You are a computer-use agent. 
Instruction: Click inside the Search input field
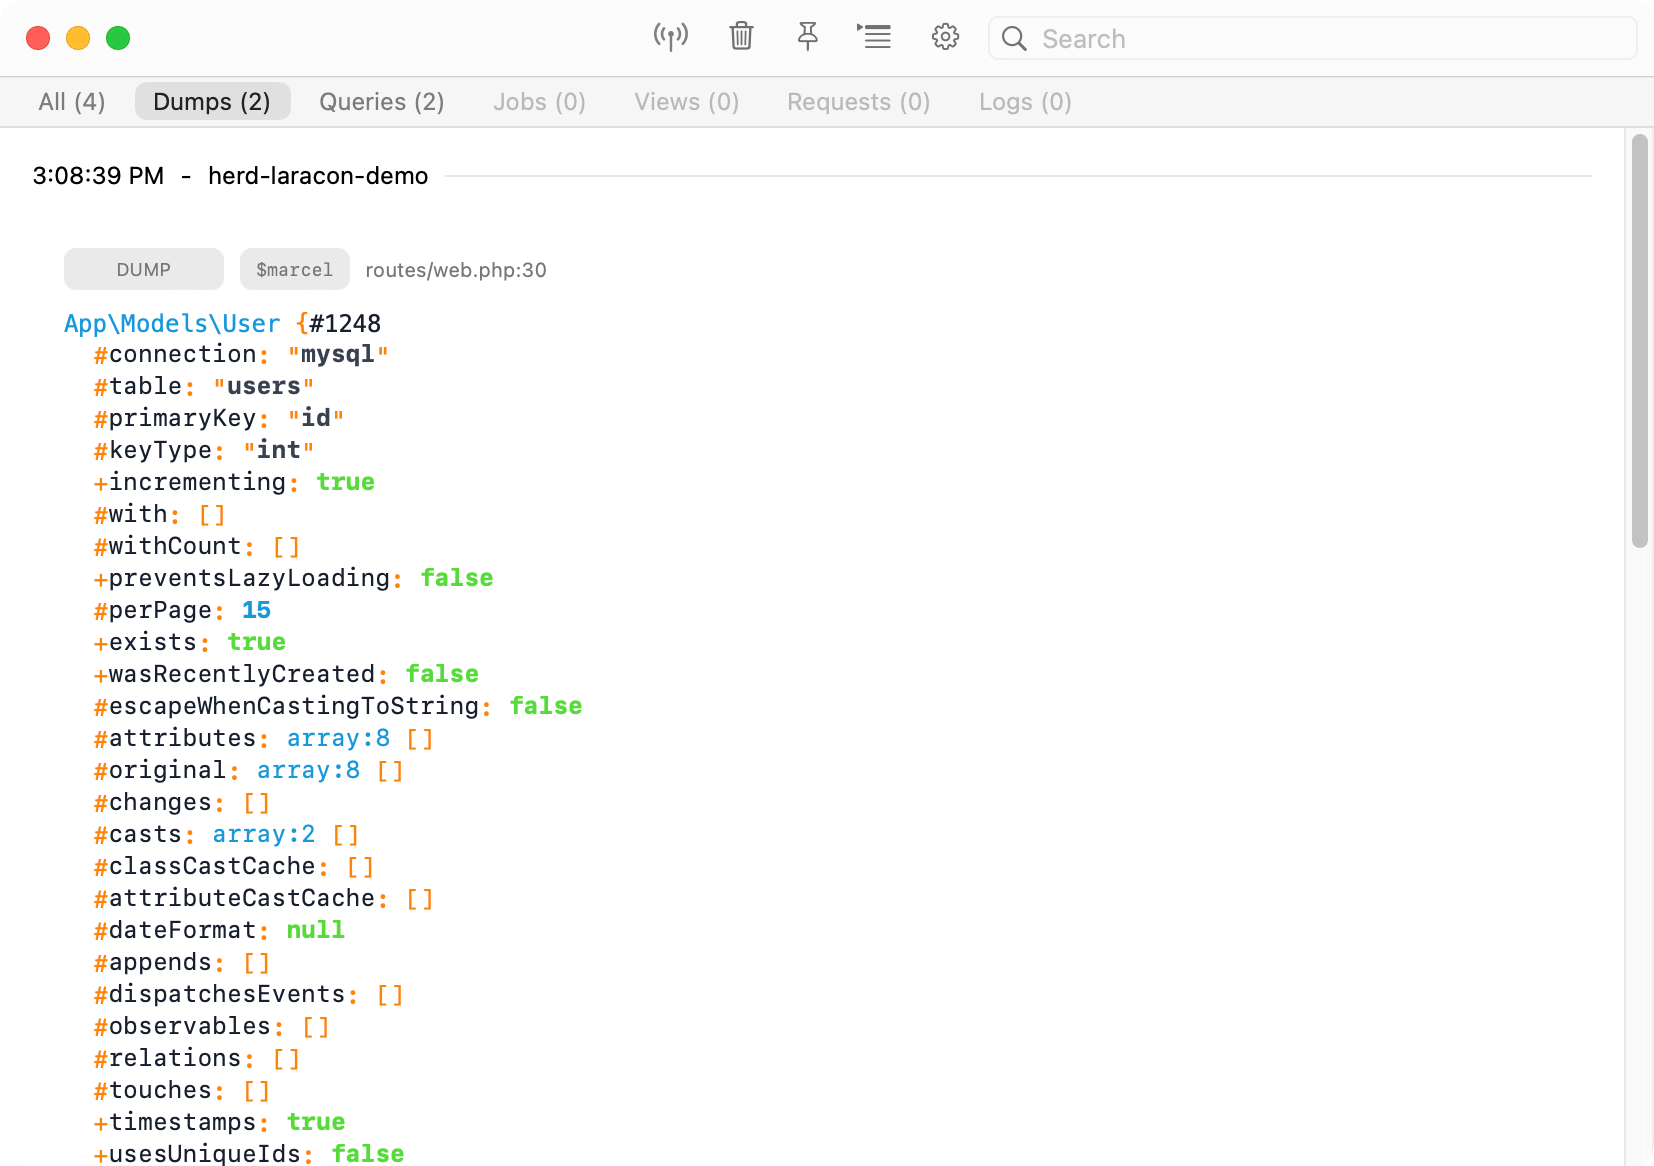(1312, 38)
